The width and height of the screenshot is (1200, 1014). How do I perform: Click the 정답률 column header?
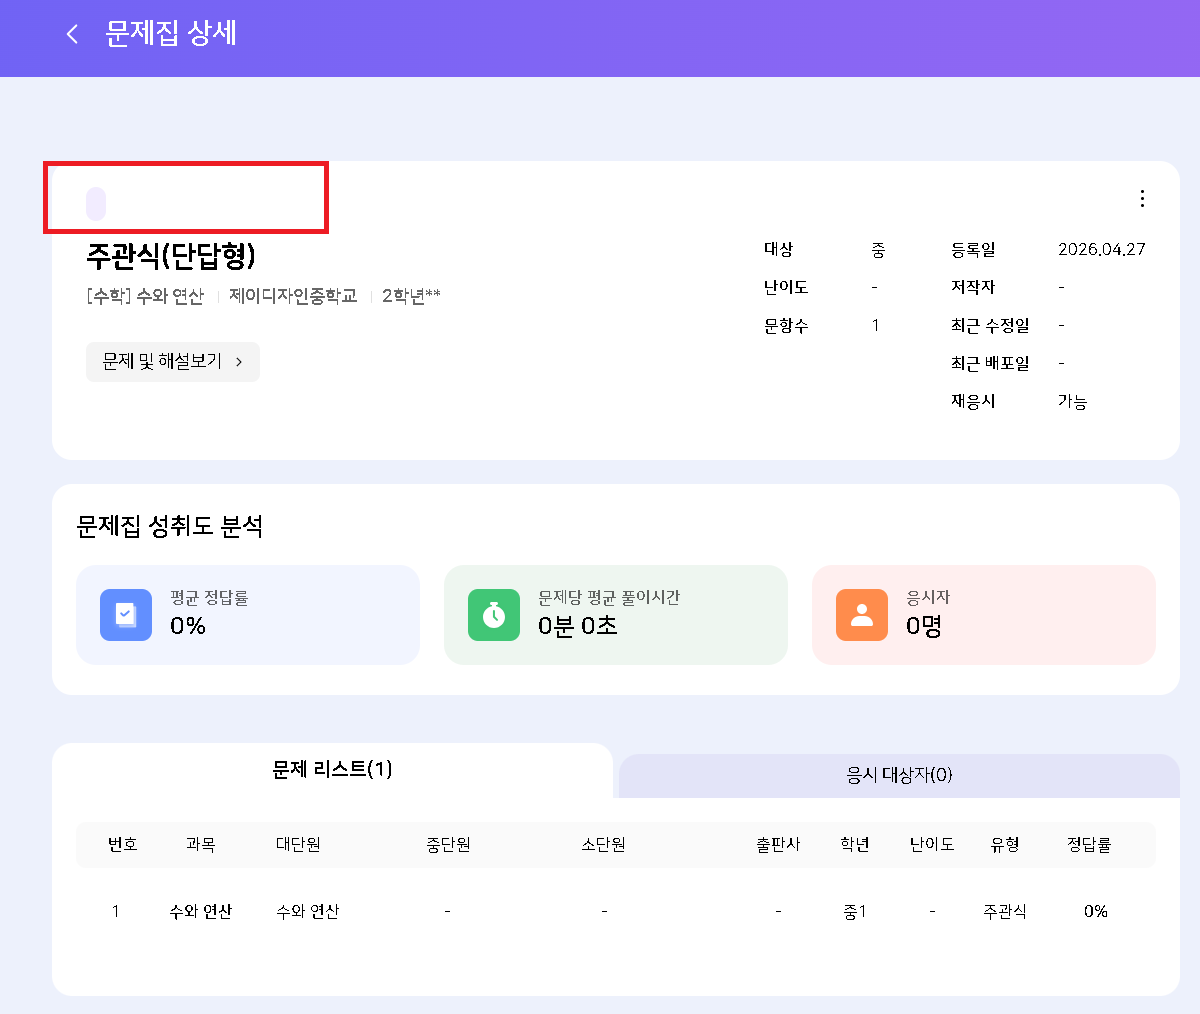click(x=1089, y=845)
